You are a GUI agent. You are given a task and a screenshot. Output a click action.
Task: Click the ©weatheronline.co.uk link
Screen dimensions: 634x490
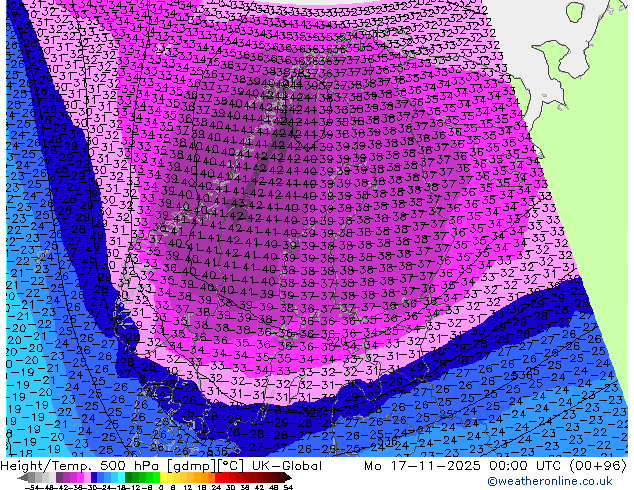pos(550,481)
